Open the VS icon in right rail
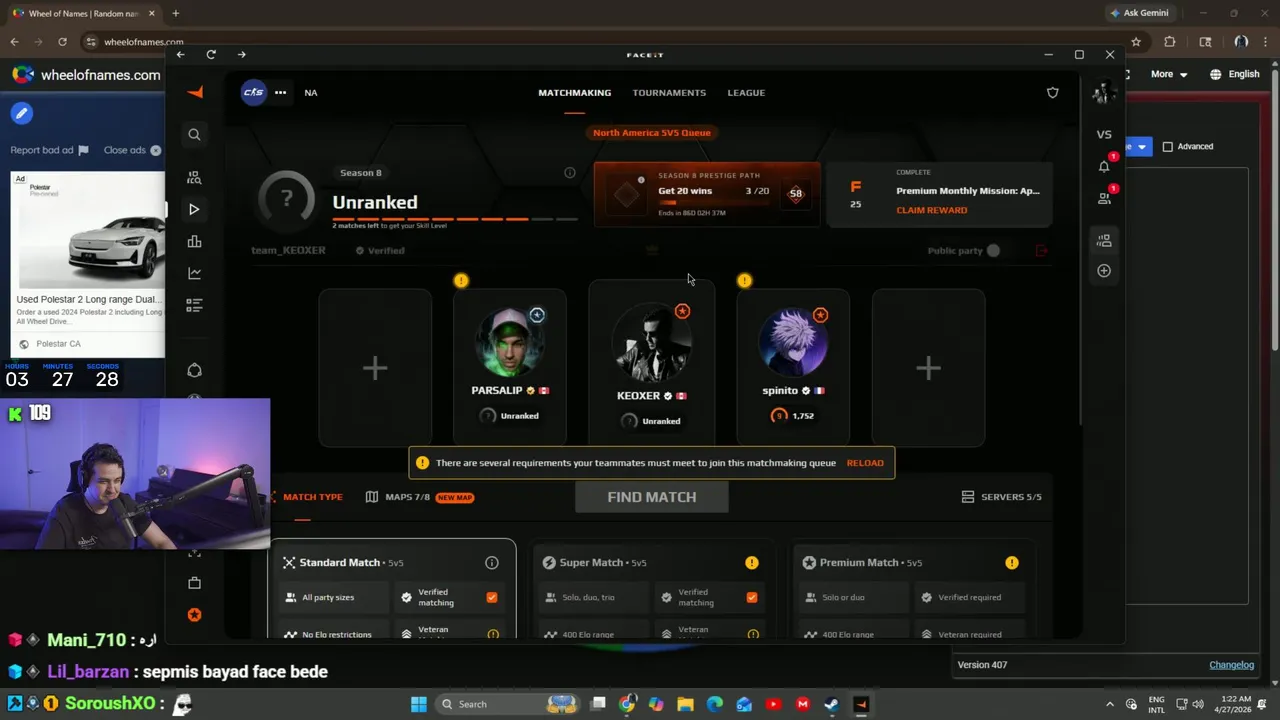The height and width of the screenshot is (720, 1280). [x=1104, y=134]
